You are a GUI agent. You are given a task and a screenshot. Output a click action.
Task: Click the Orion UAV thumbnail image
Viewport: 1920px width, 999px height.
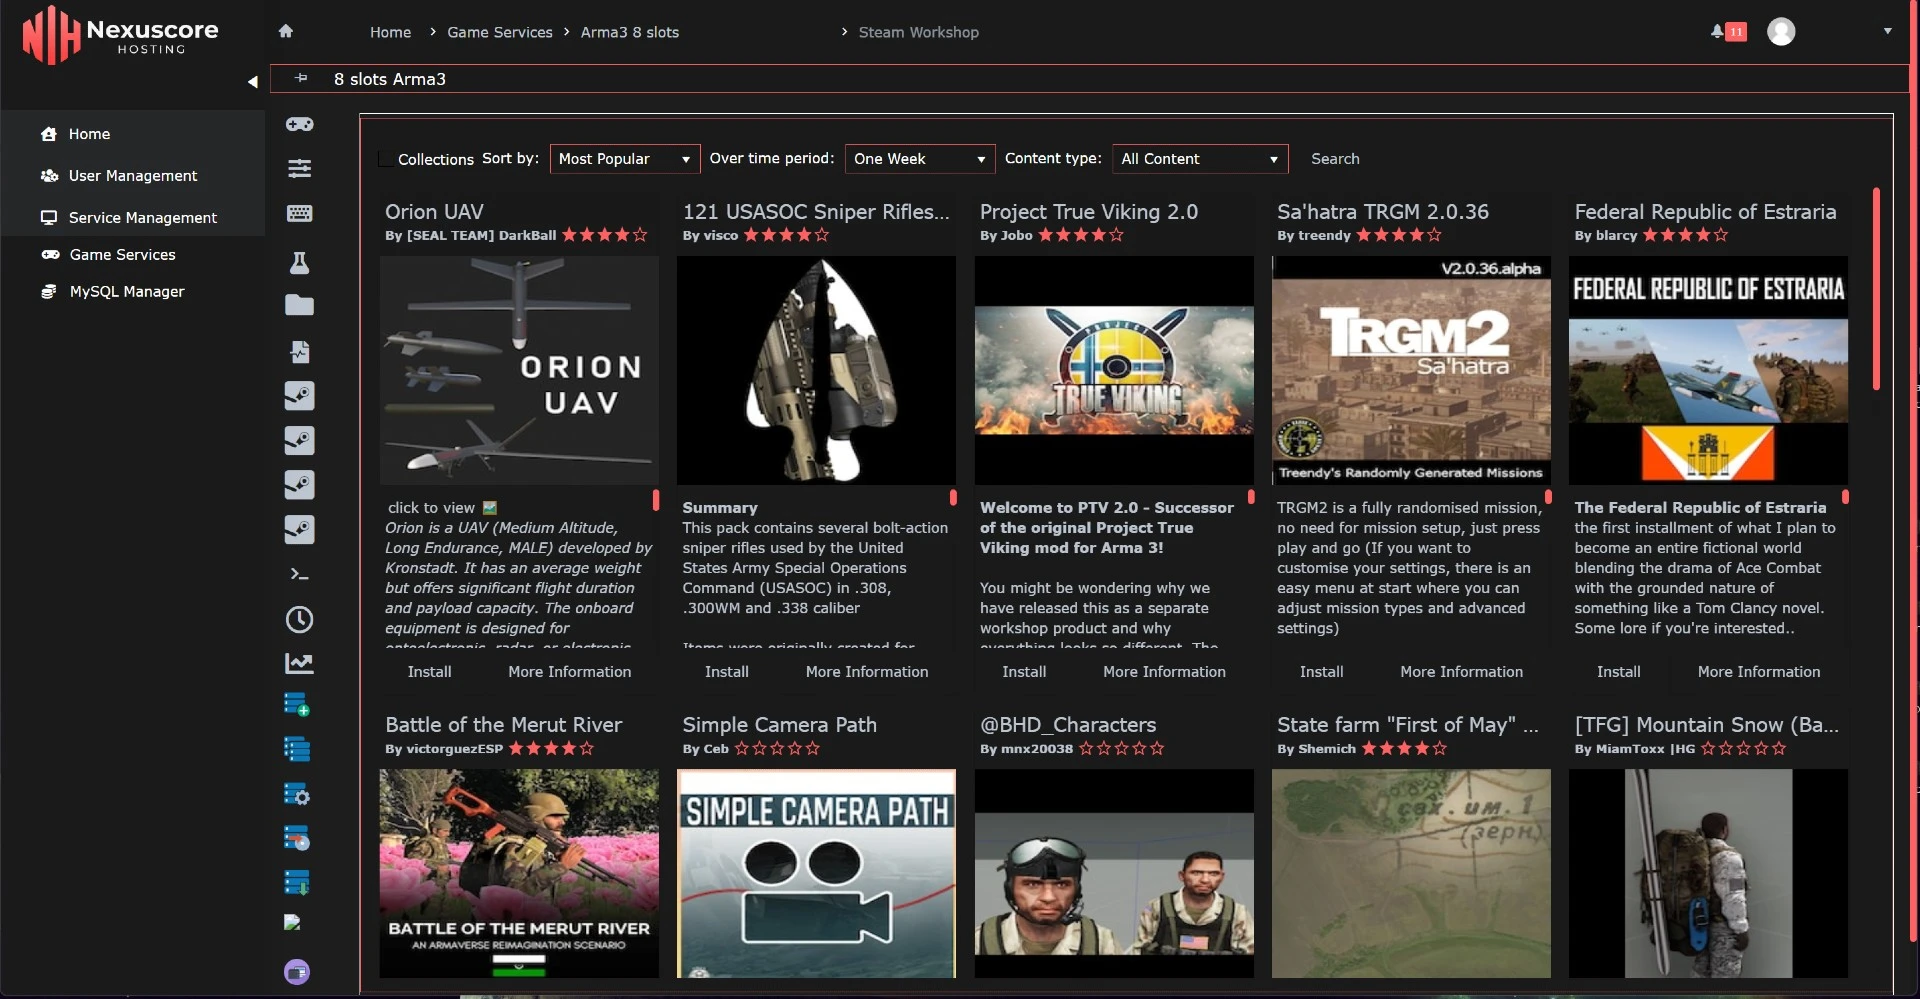click(519, 370)
